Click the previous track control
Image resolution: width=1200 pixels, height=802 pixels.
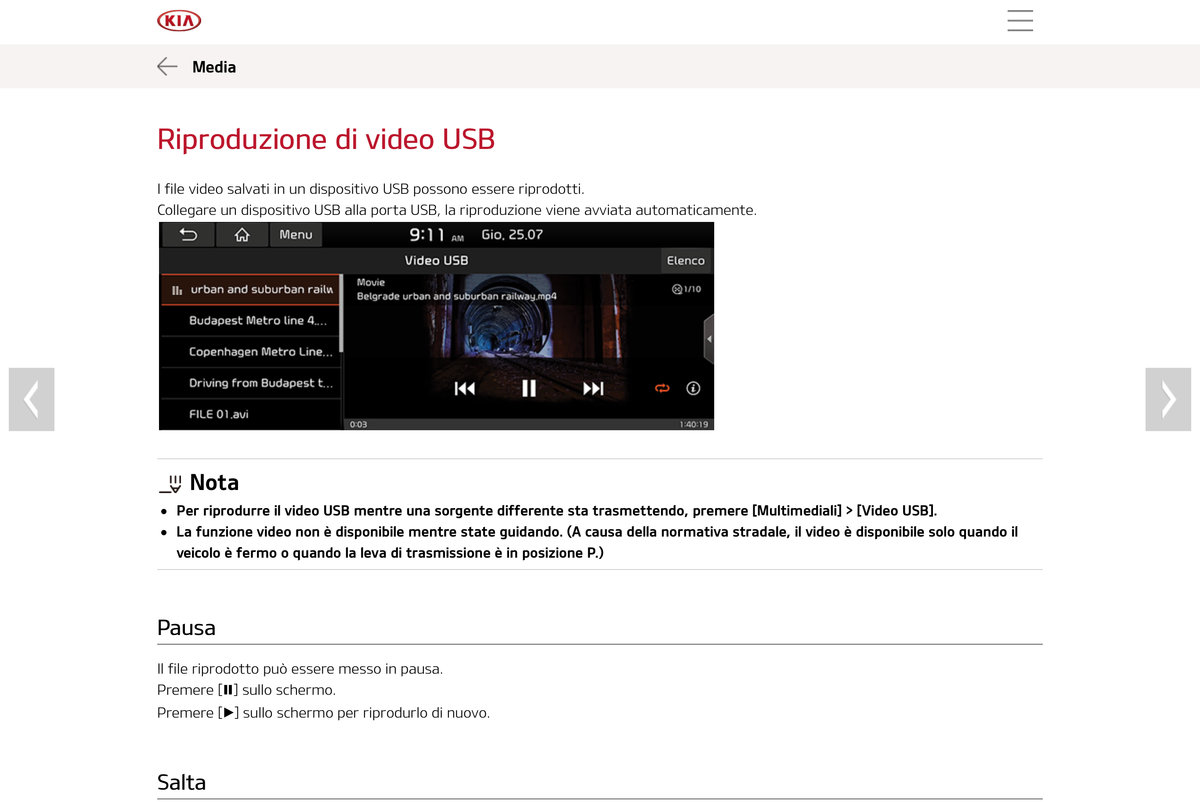click(465, 389)
